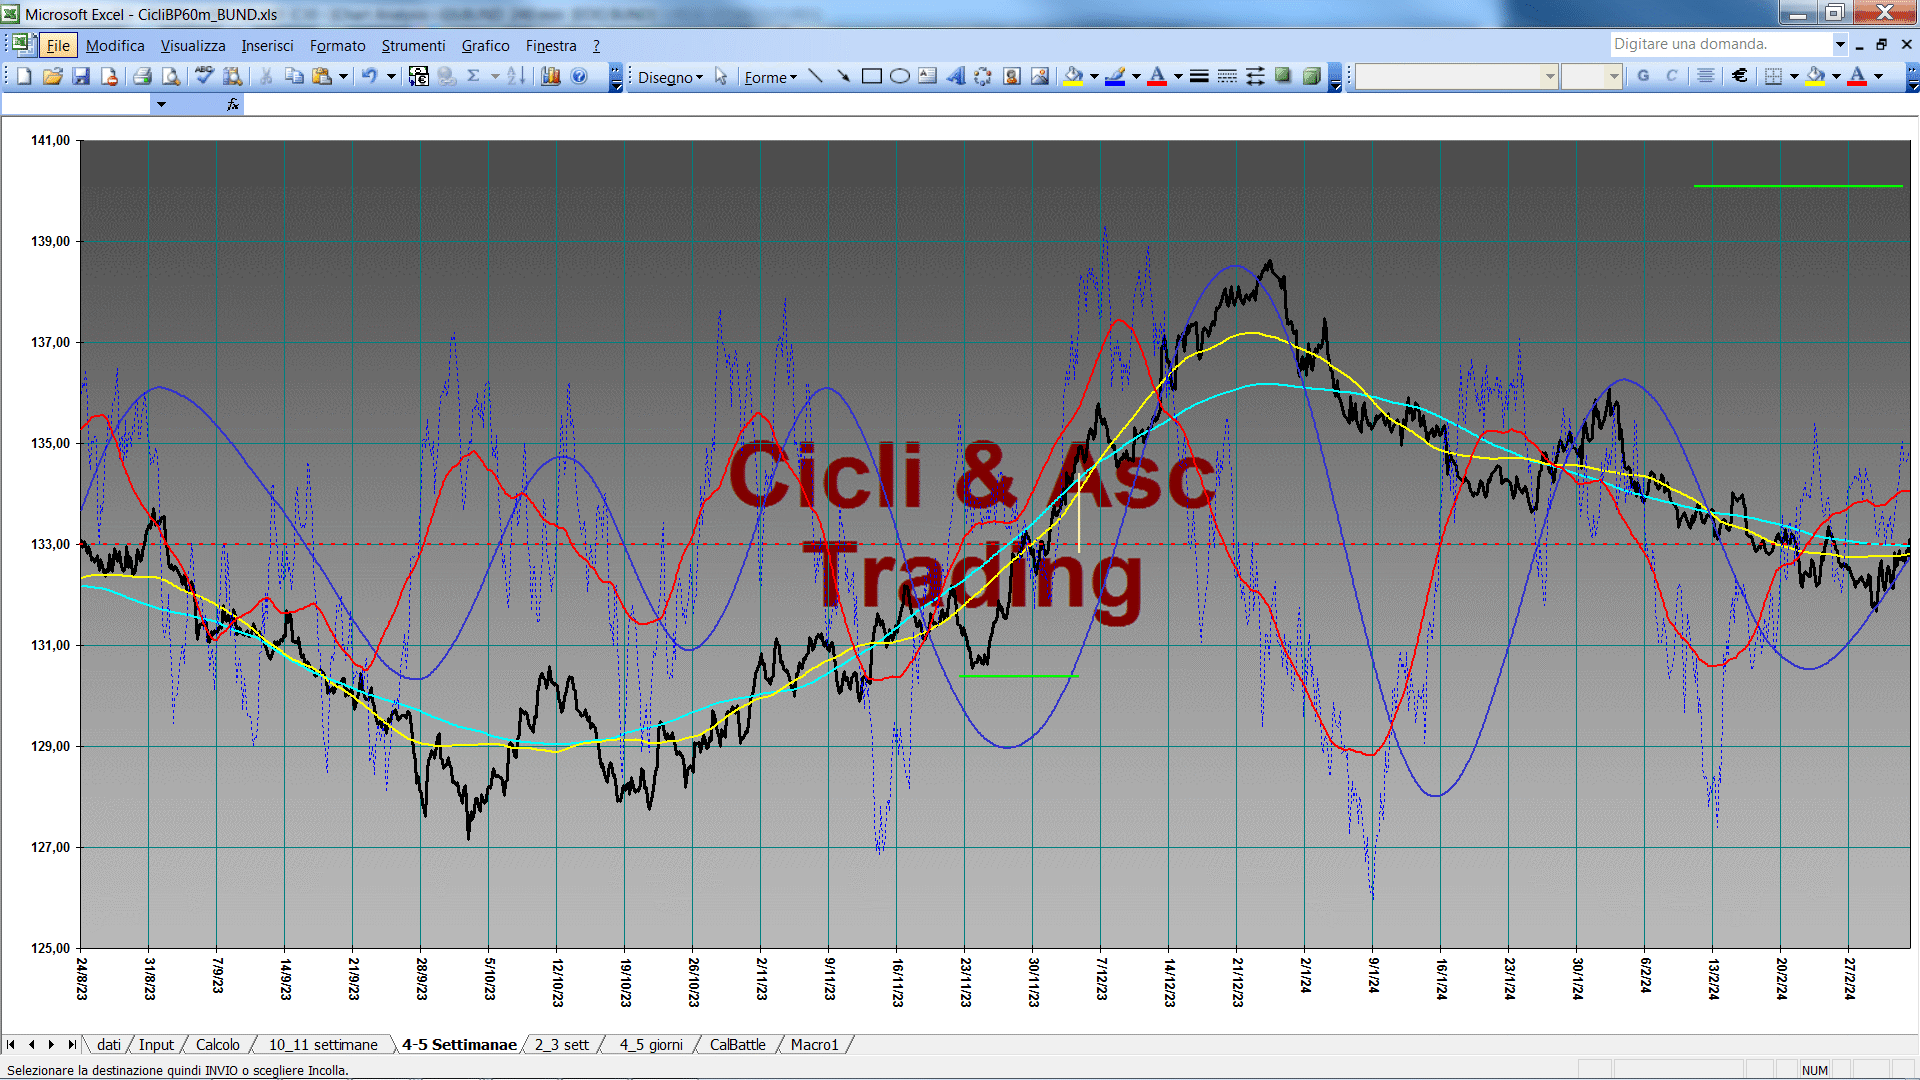Open the Inserisci menu
Image resolution: width=1920 pixels, height=1080 pixels.
click(x=267, y=45)
